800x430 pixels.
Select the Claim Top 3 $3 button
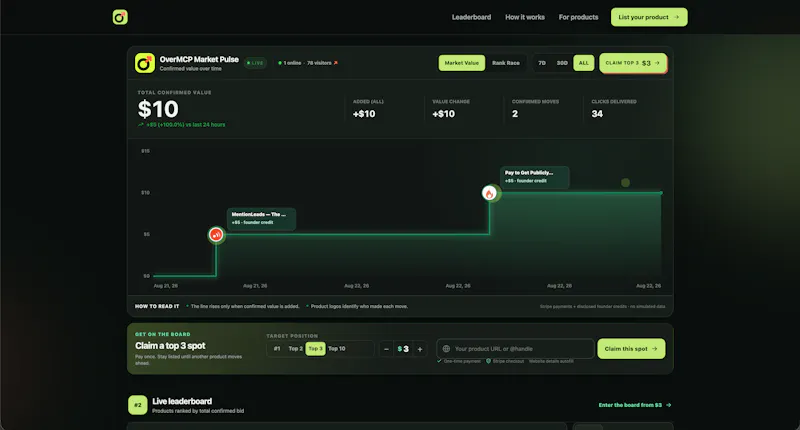(633, 63)
